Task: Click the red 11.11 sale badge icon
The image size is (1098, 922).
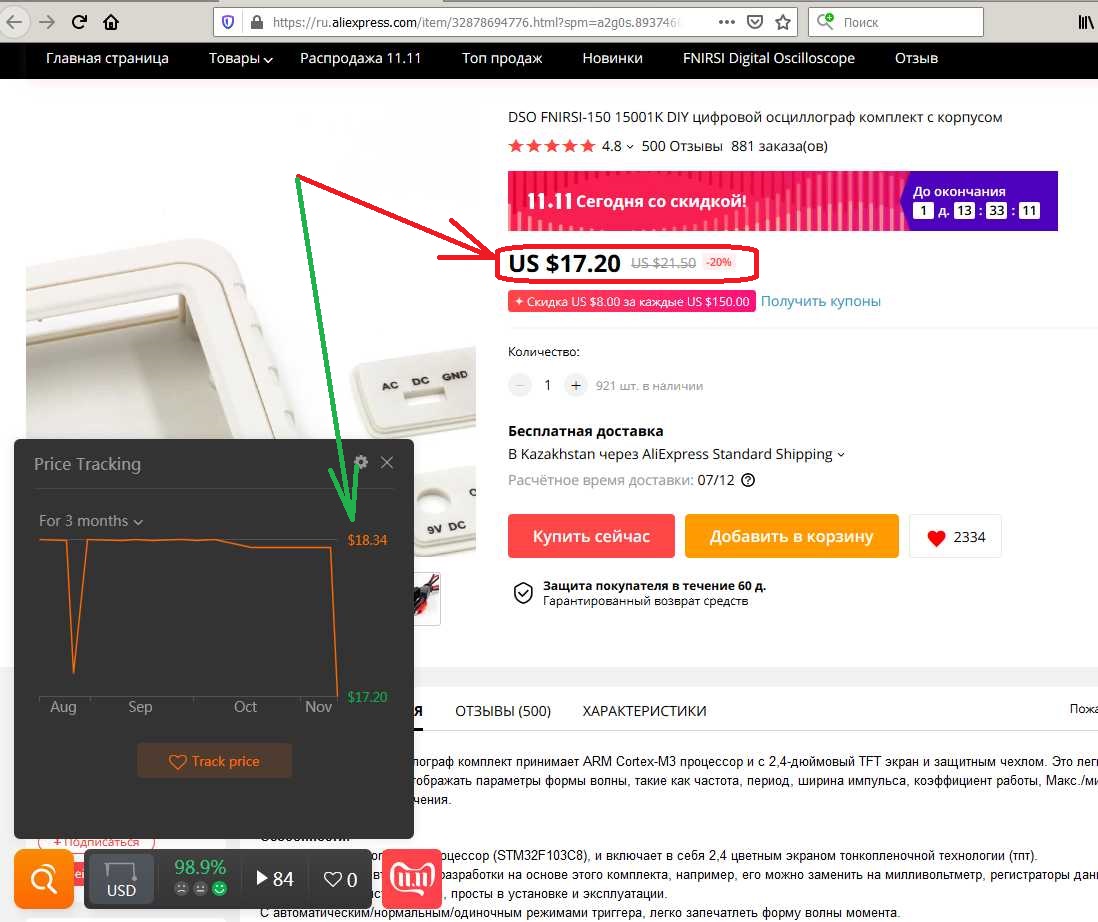Action: pos(412,879)
